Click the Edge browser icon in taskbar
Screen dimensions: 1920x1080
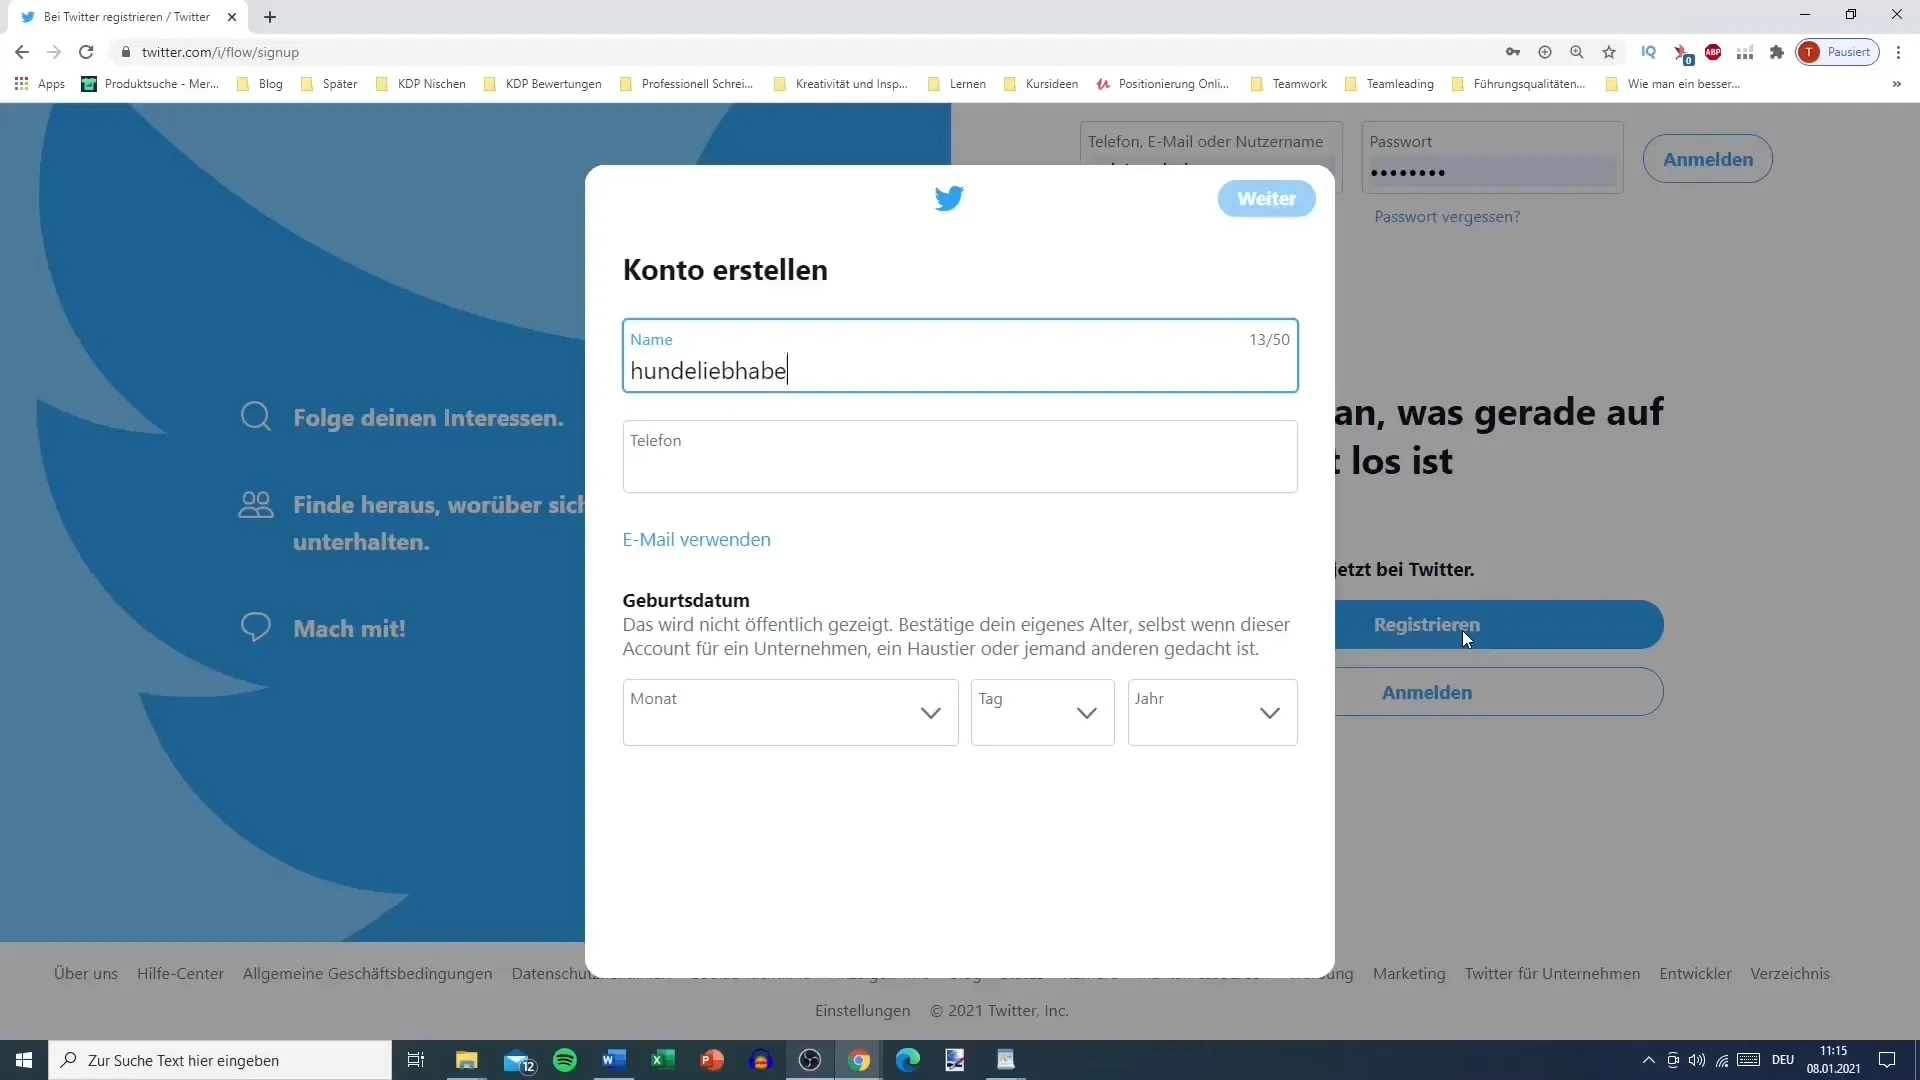(907, 1060)
